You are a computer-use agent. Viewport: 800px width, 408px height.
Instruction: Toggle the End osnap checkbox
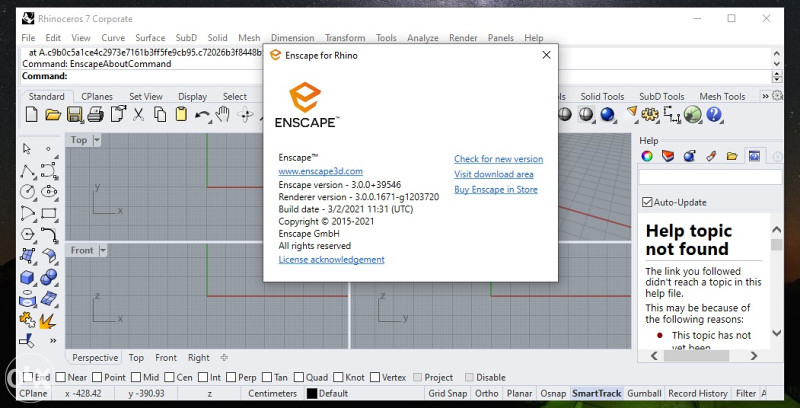pos(28,377)
